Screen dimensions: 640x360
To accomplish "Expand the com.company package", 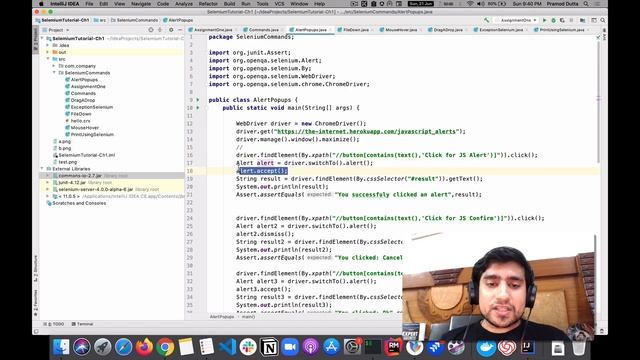I will [x=54, y=66].
